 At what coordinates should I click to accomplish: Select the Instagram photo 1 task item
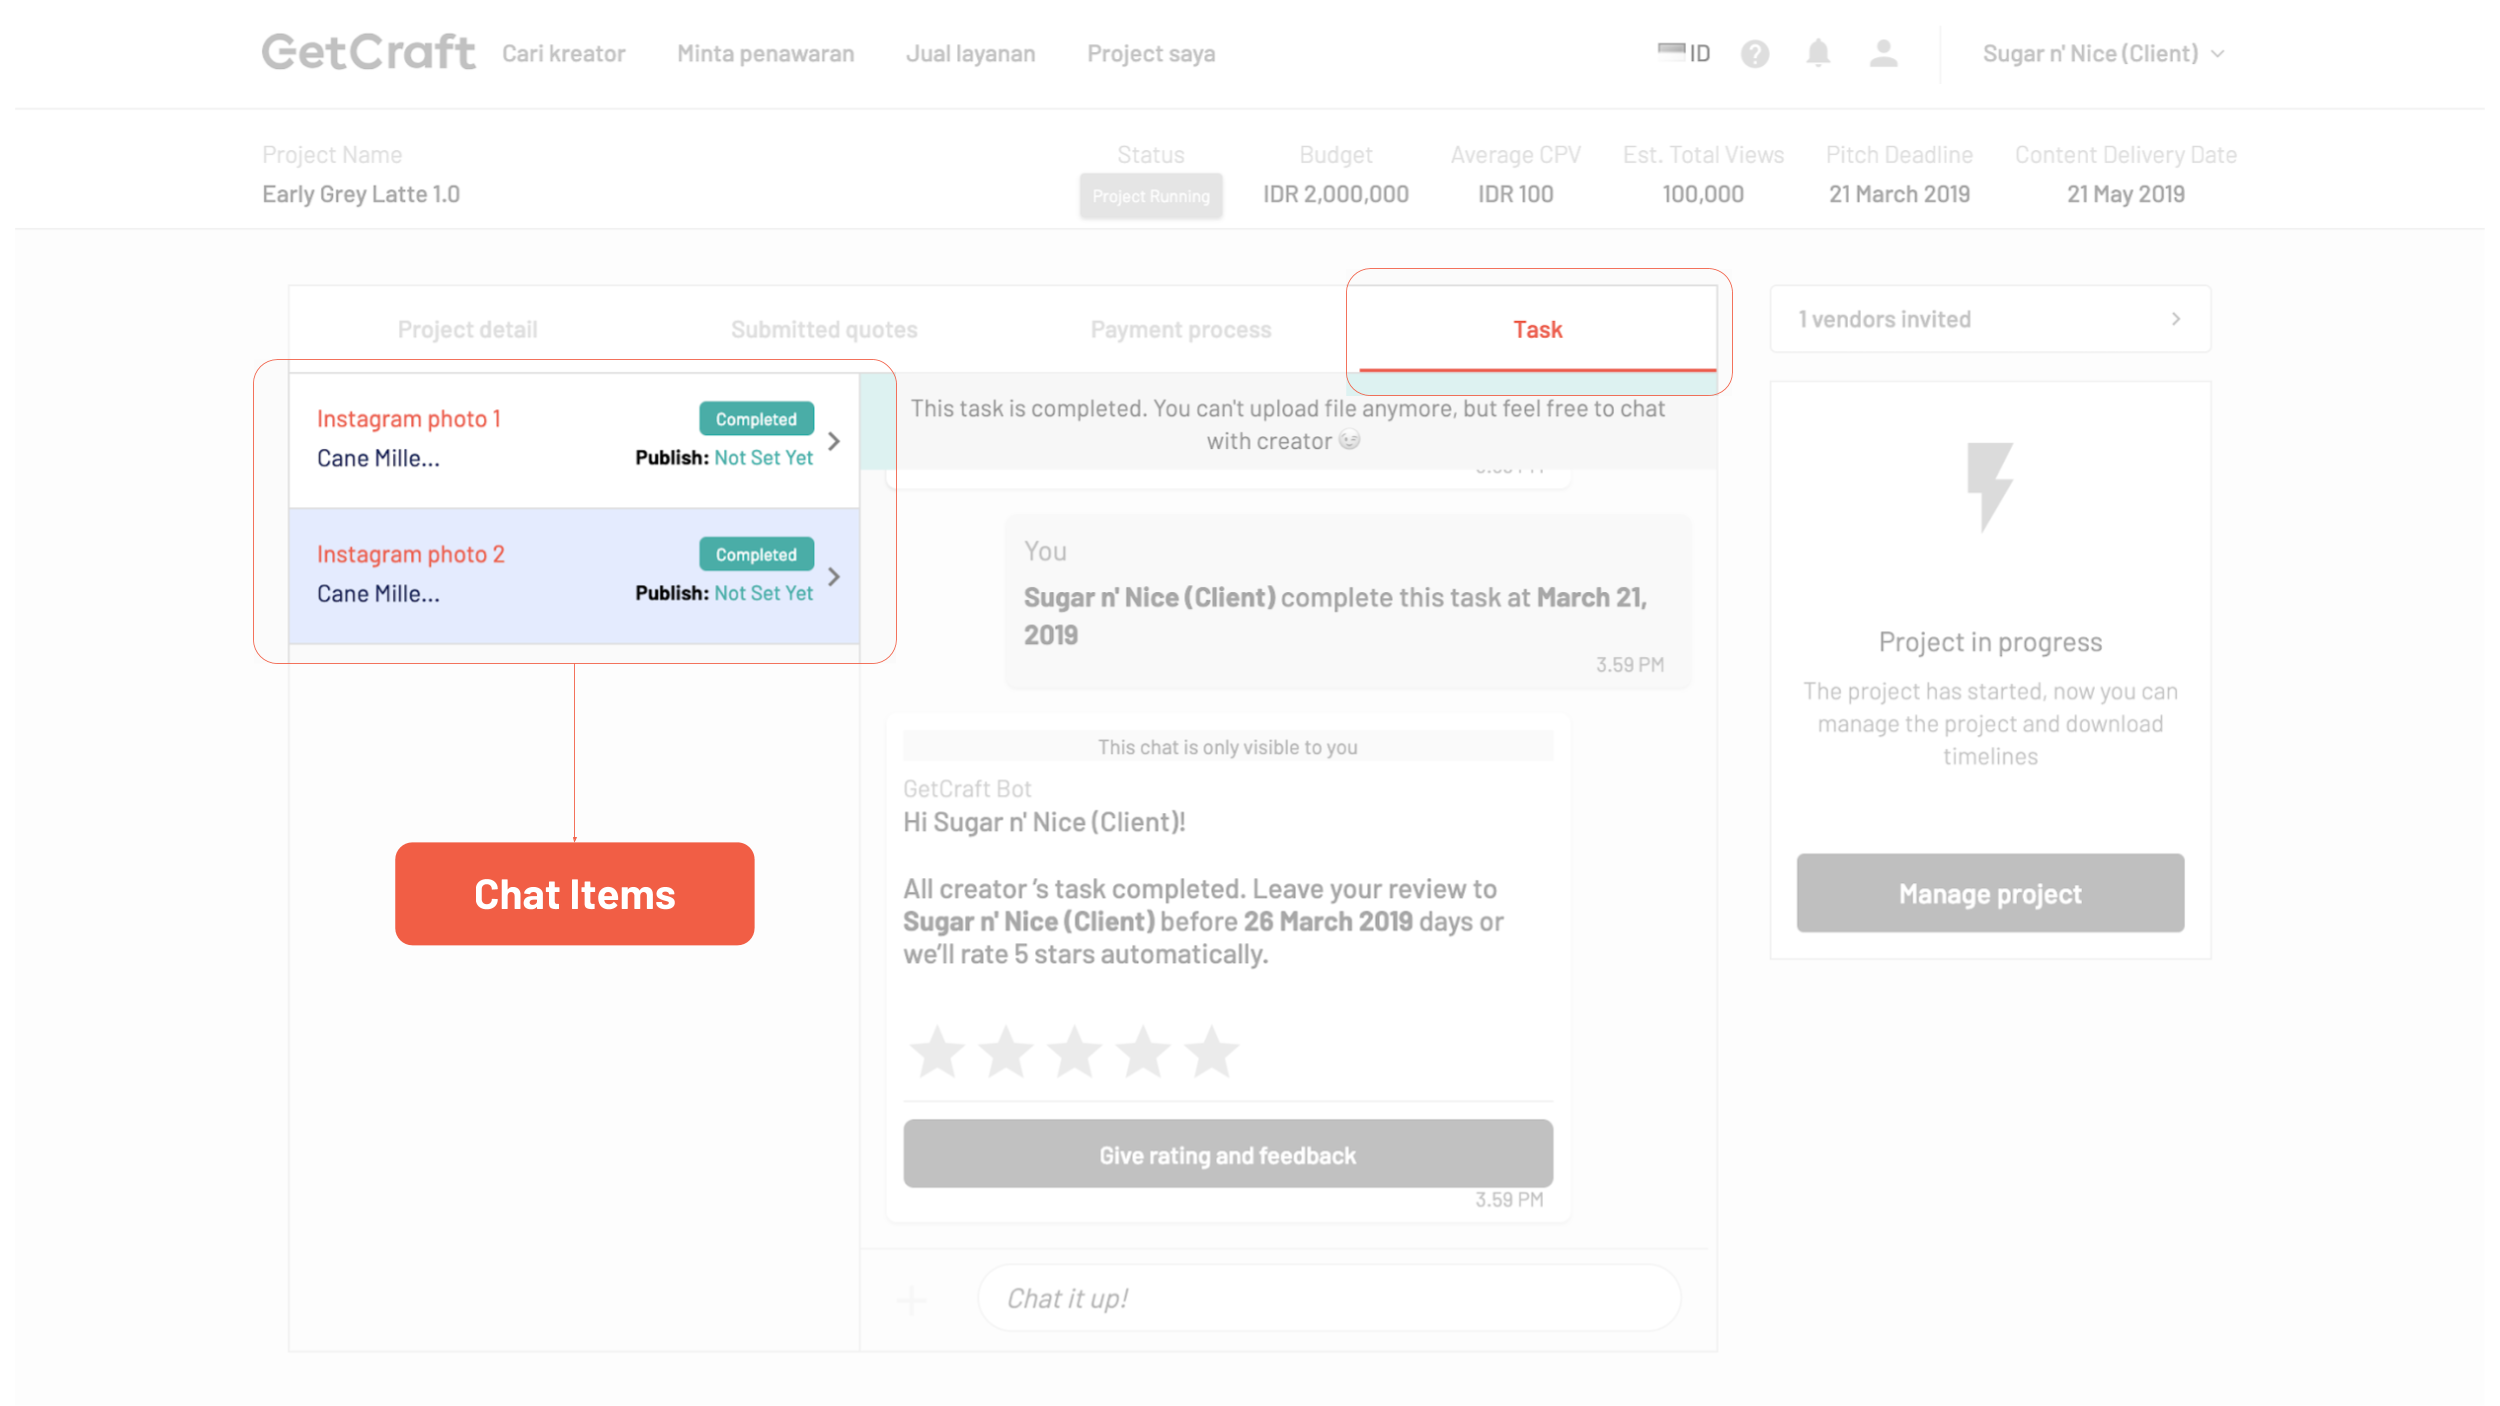pos(574,440)
